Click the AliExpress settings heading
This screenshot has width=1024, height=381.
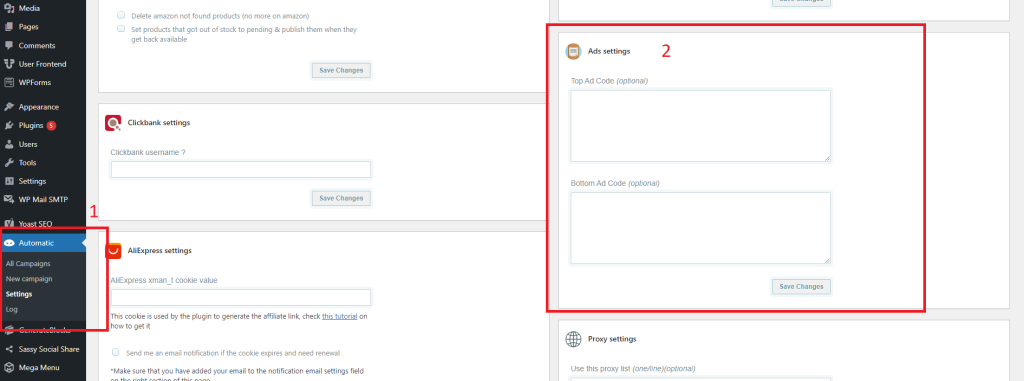[x=159, y=250]
